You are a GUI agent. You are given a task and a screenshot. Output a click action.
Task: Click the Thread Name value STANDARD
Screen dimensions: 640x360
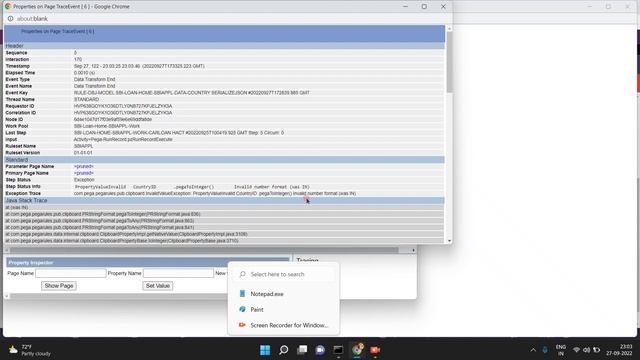coord(87,99)
